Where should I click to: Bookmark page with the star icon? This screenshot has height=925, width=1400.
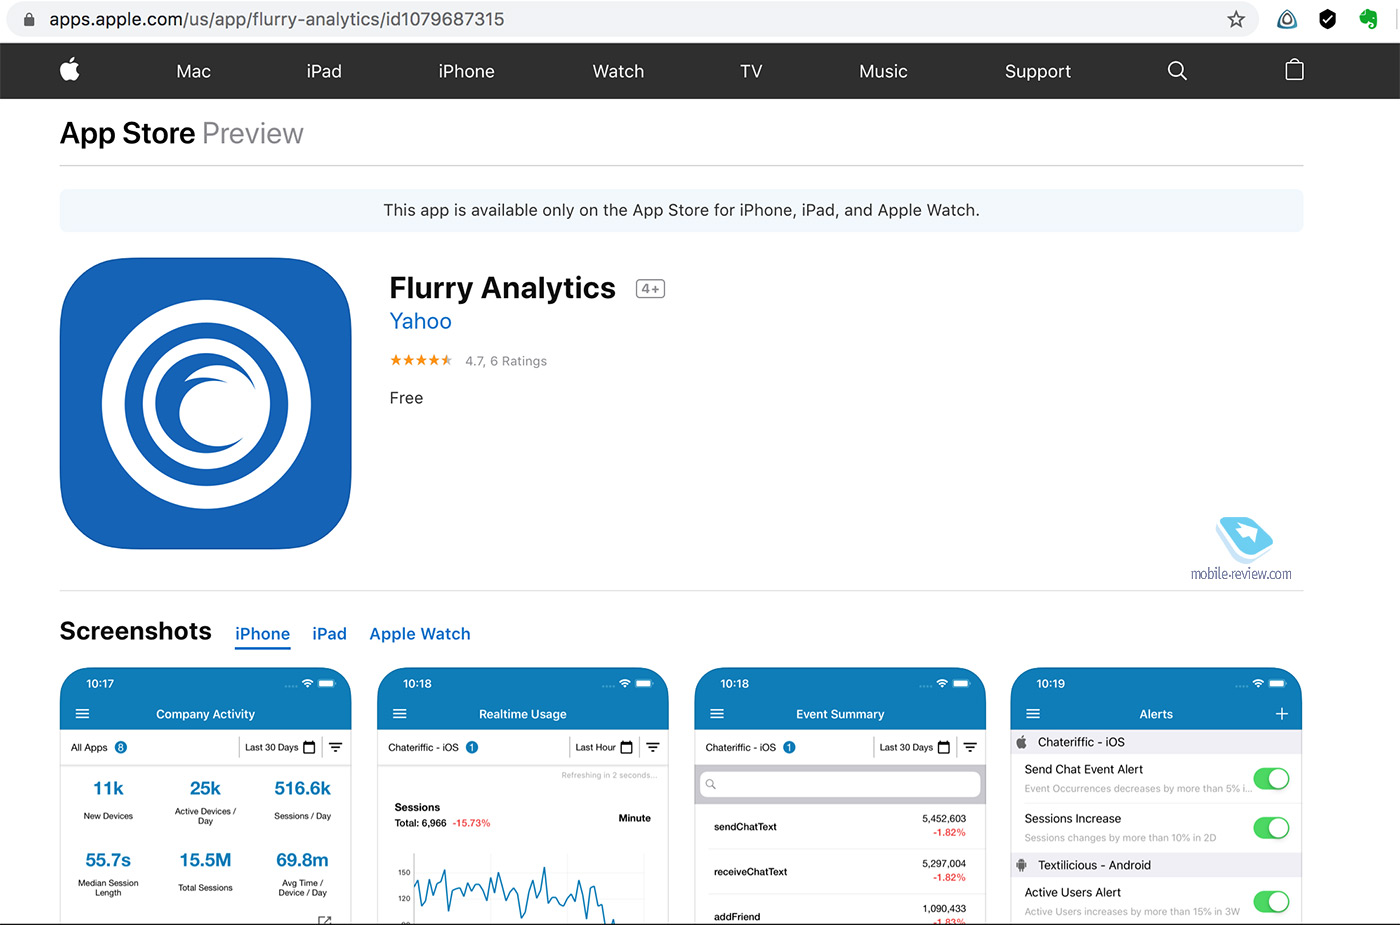point(1236,19)
